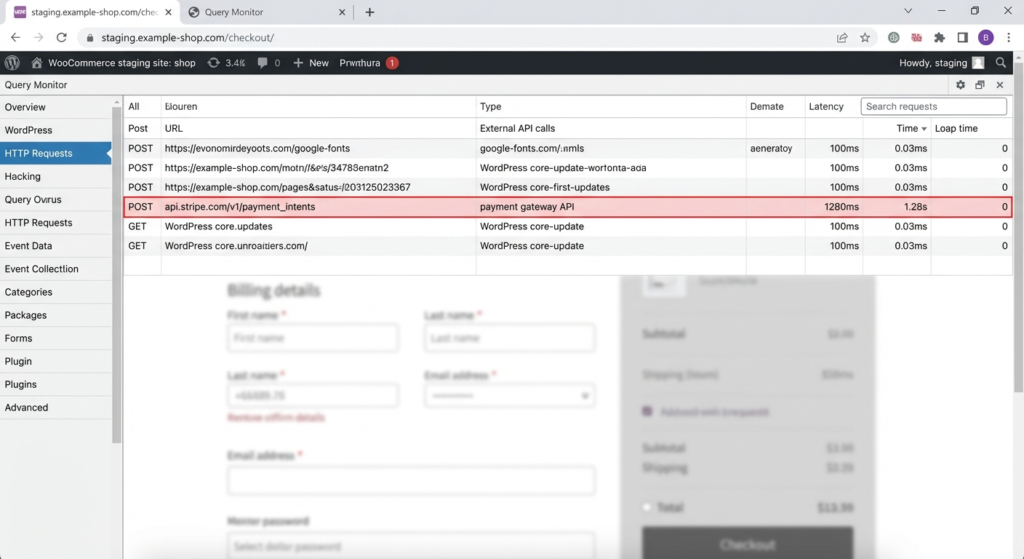The image size is (1024, 559).
Task: Close the Query Monitor panel
Action: [1000, 85]
